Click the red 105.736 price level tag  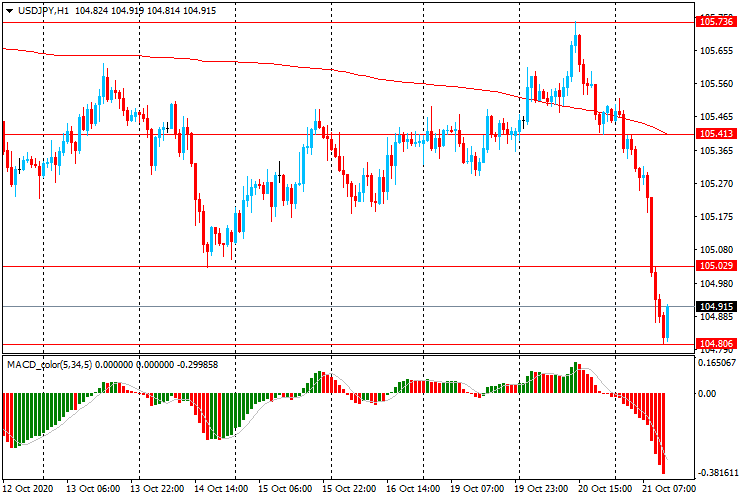[716, 22]
